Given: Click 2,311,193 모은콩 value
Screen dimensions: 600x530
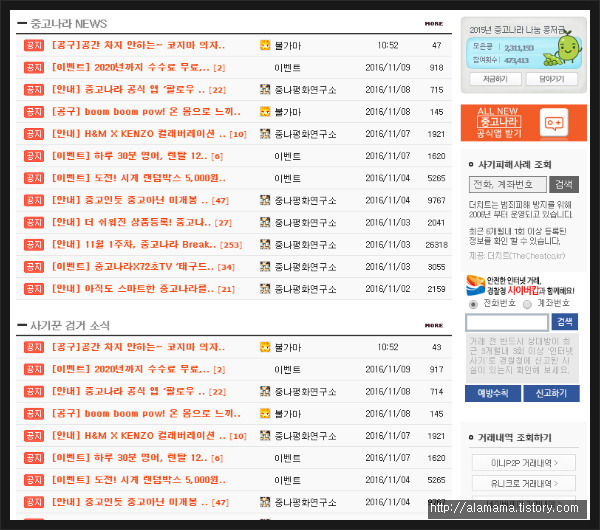Looking at the screenshot, I should coord(519,48).
